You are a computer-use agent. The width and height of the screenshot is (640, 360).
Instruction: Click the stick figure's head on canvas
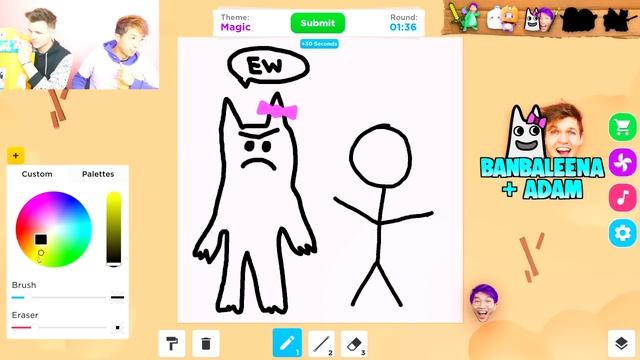(380, 156)
